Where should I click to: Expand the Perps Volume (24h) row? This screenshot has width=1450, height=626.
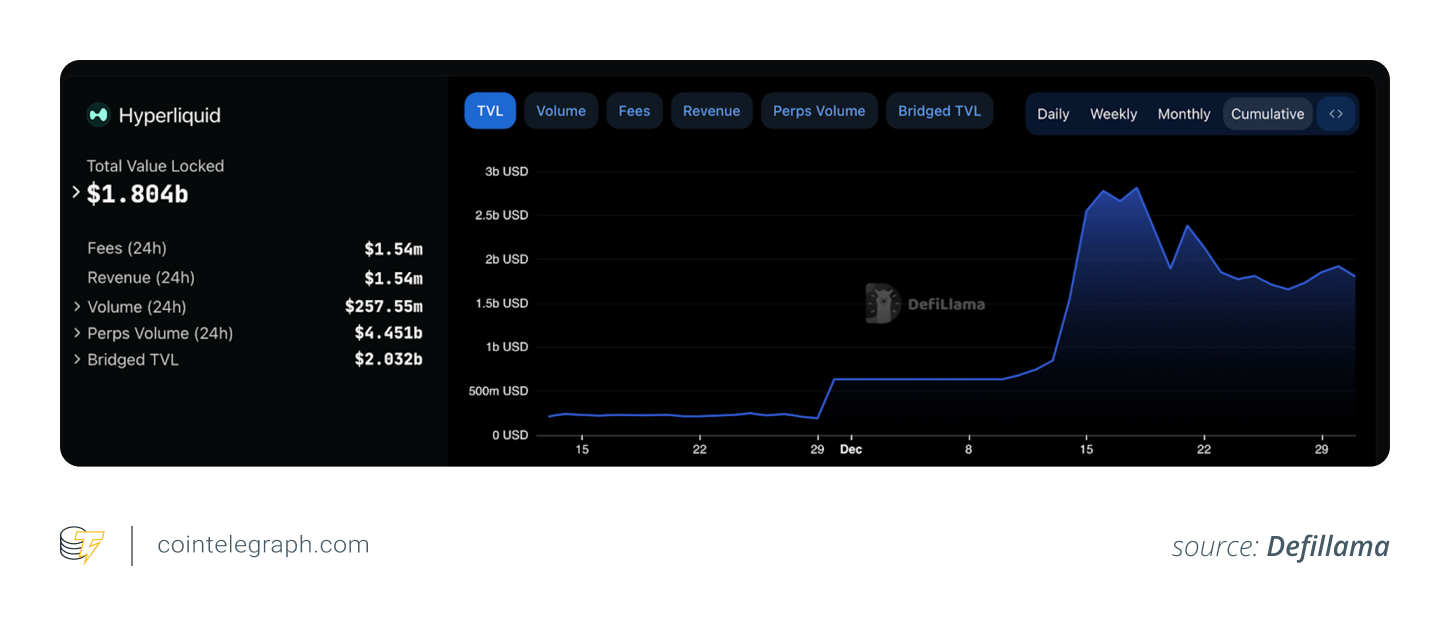pyautogui.click(x=77, y=333)
